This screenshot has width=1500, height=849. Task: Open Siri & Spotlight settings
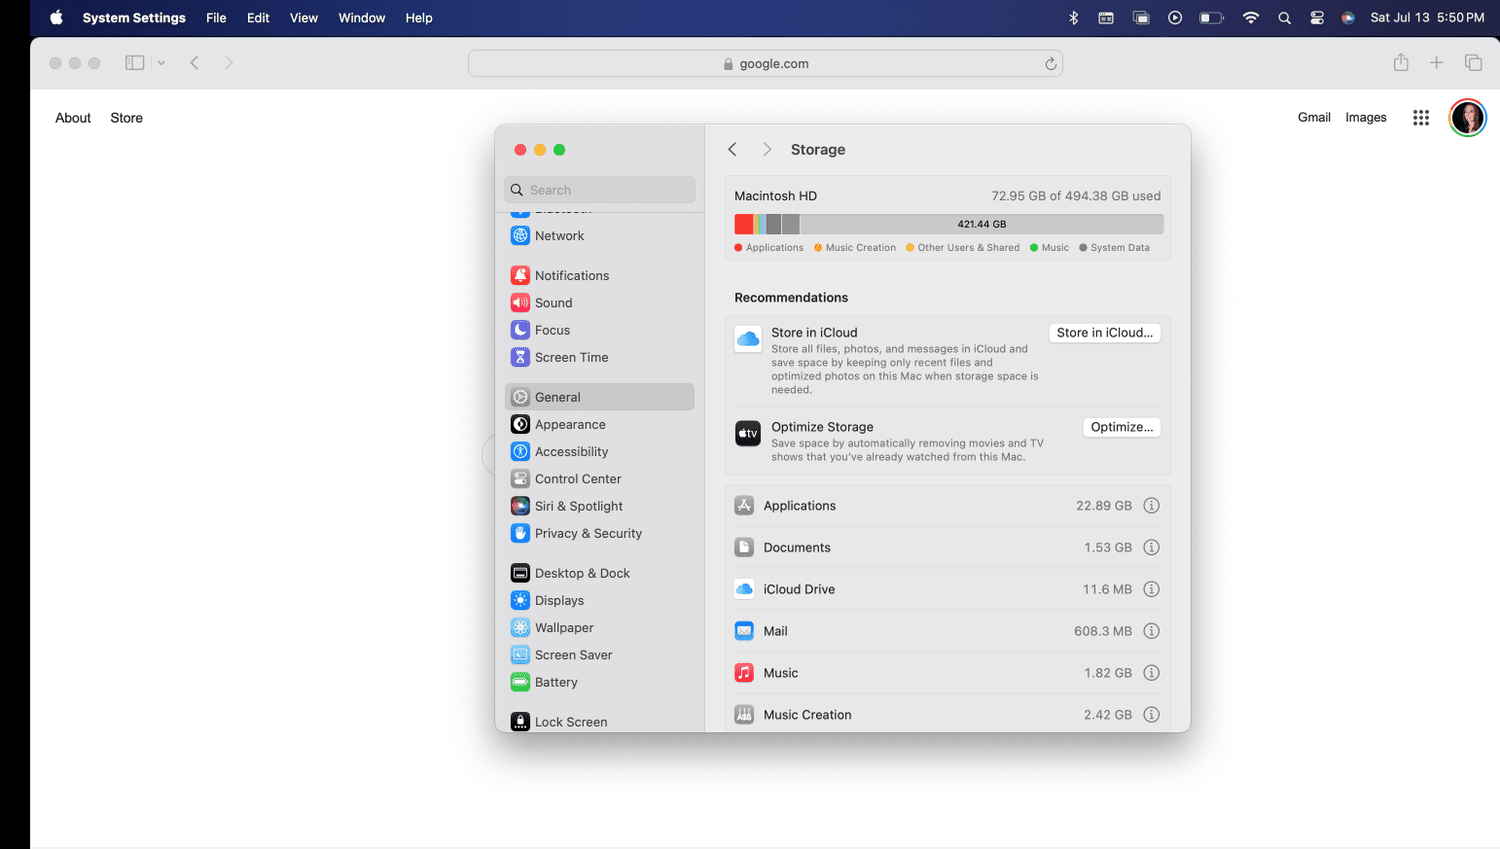(x=578, y=506)
